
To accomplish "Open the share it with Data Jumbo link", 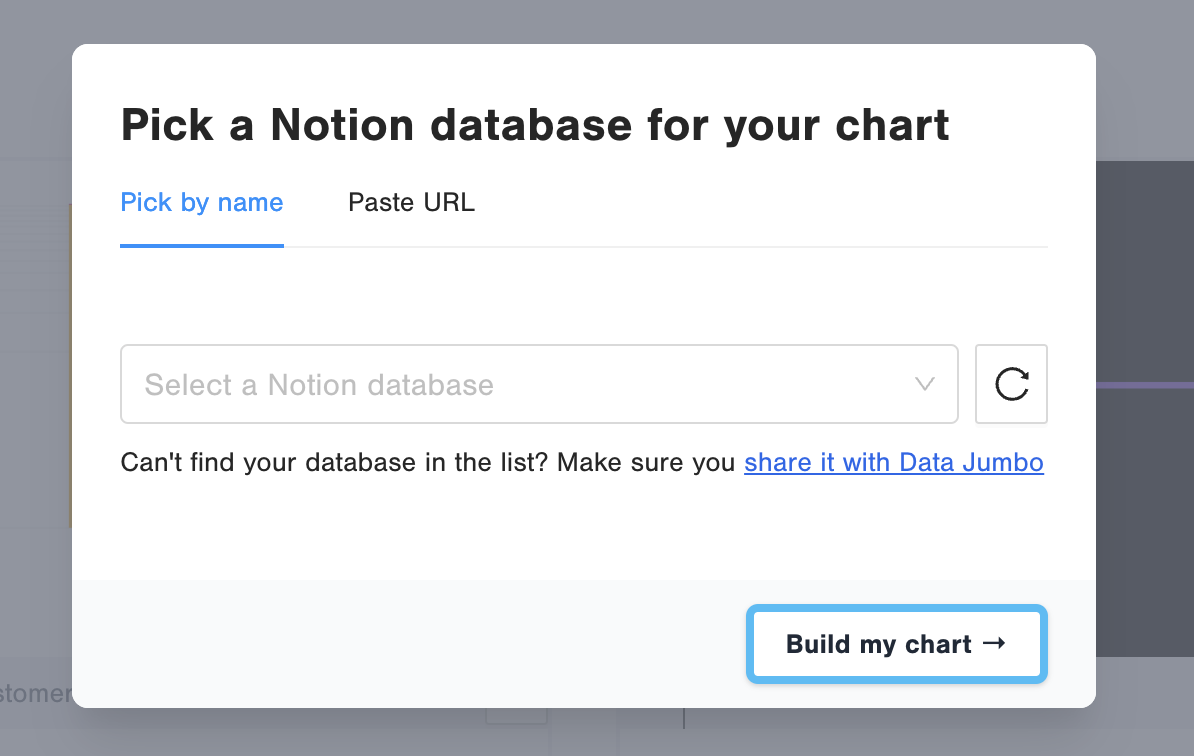I will (x=893, y=463).
